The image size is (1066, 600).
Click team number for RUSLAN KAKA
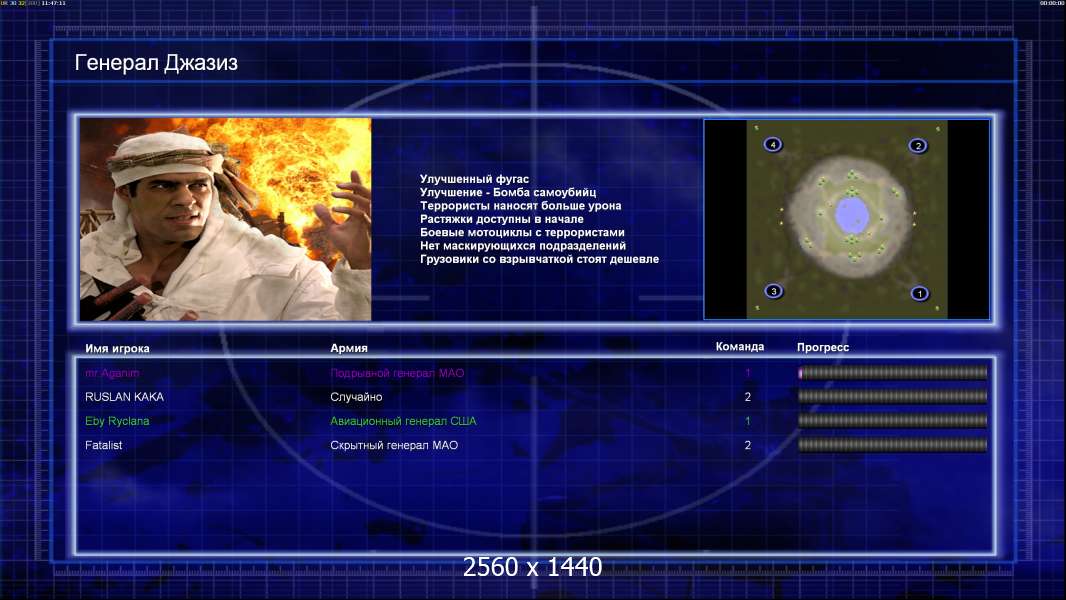[747, 397]
